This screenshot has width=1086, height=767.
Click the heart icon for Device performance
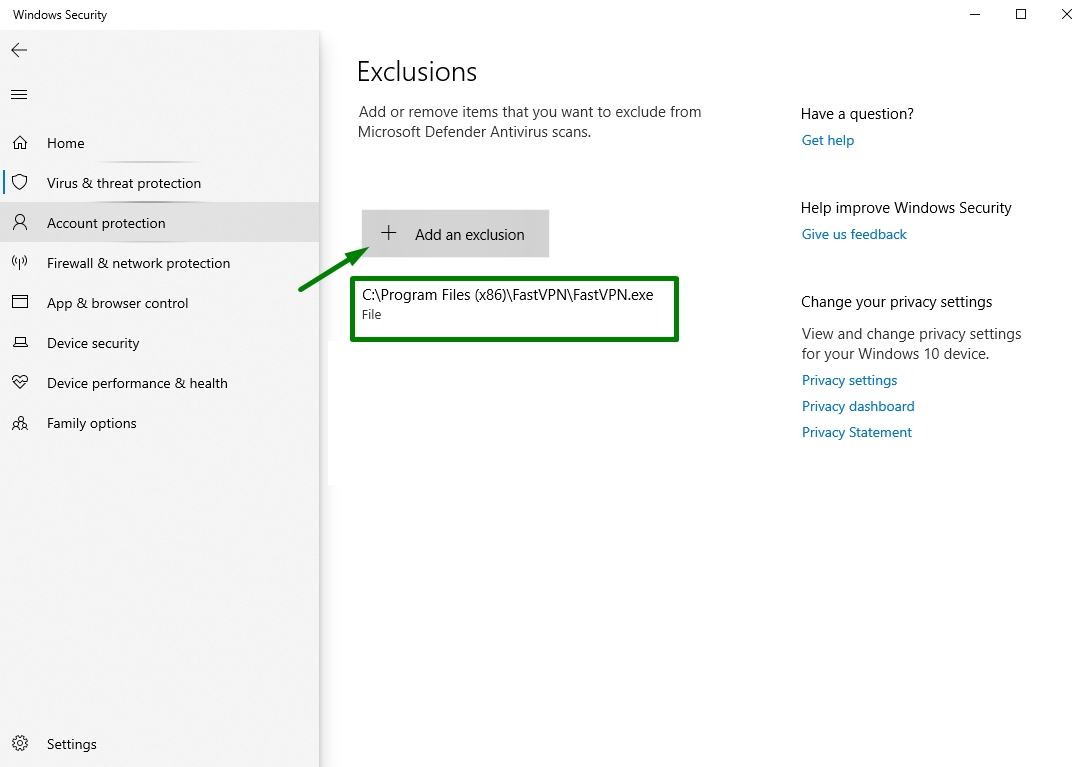point(20,382)
